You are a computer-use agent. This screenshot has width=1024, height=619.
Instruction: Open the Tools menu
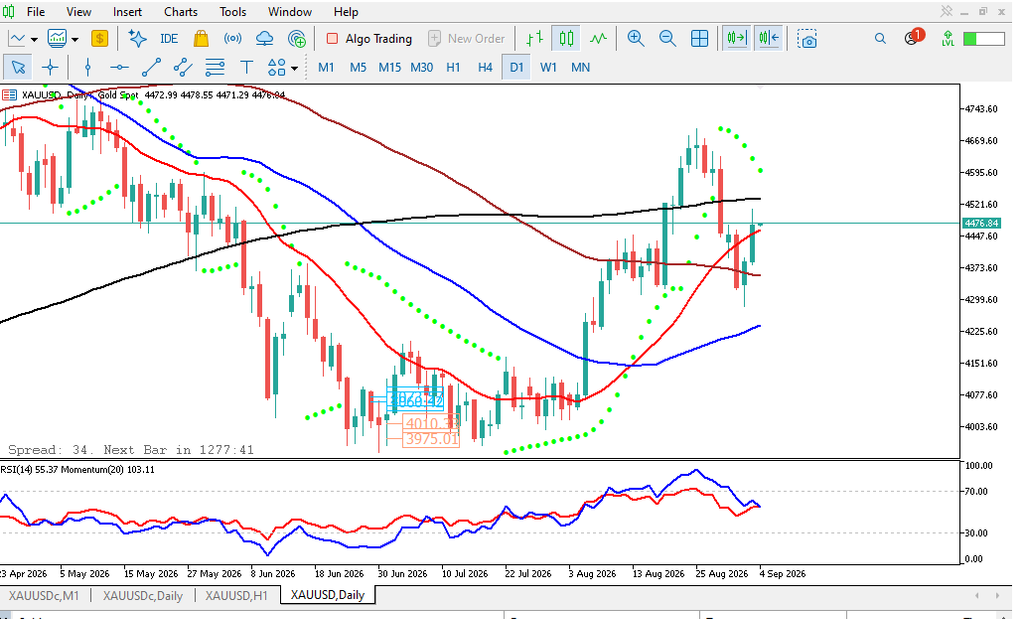232,12
